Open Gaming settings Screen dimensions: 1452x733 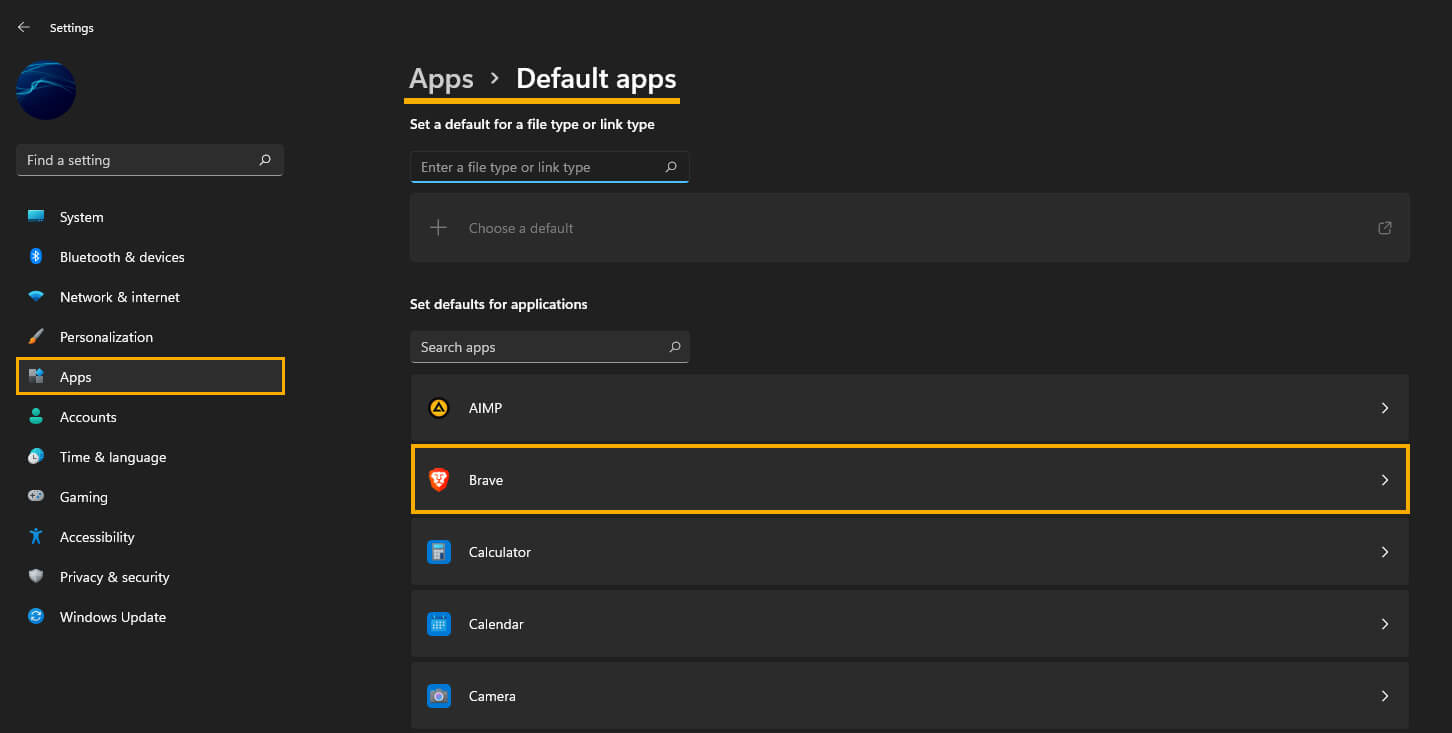(150, 497)
